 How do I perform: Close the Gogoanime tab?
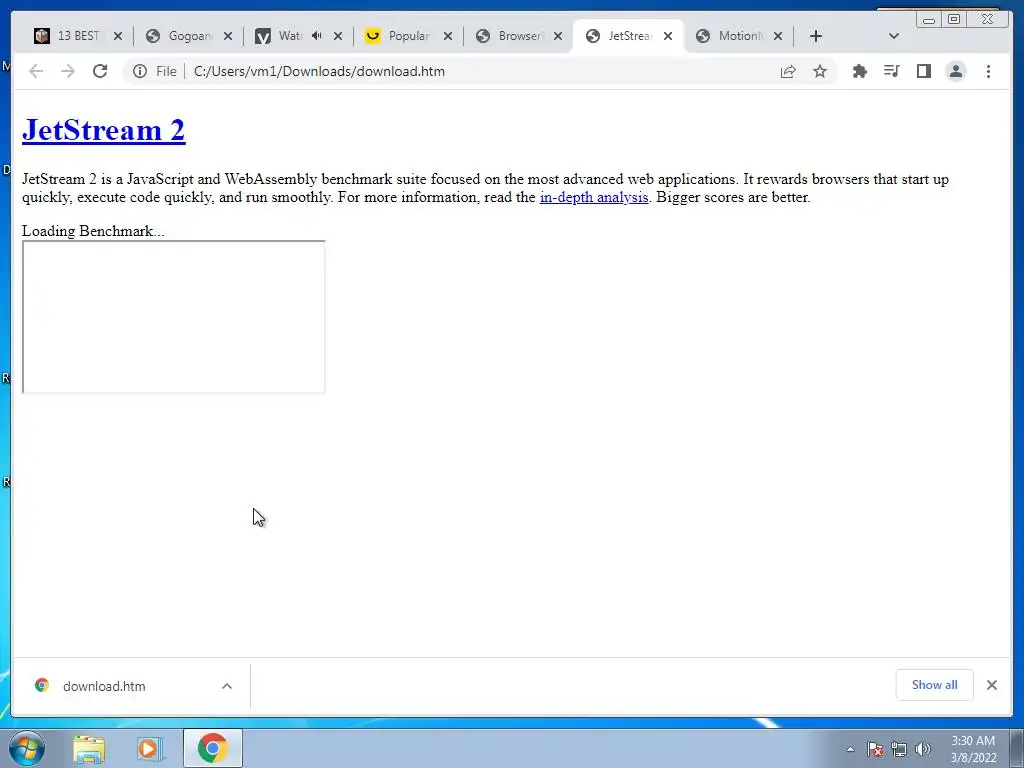(228, 36)
